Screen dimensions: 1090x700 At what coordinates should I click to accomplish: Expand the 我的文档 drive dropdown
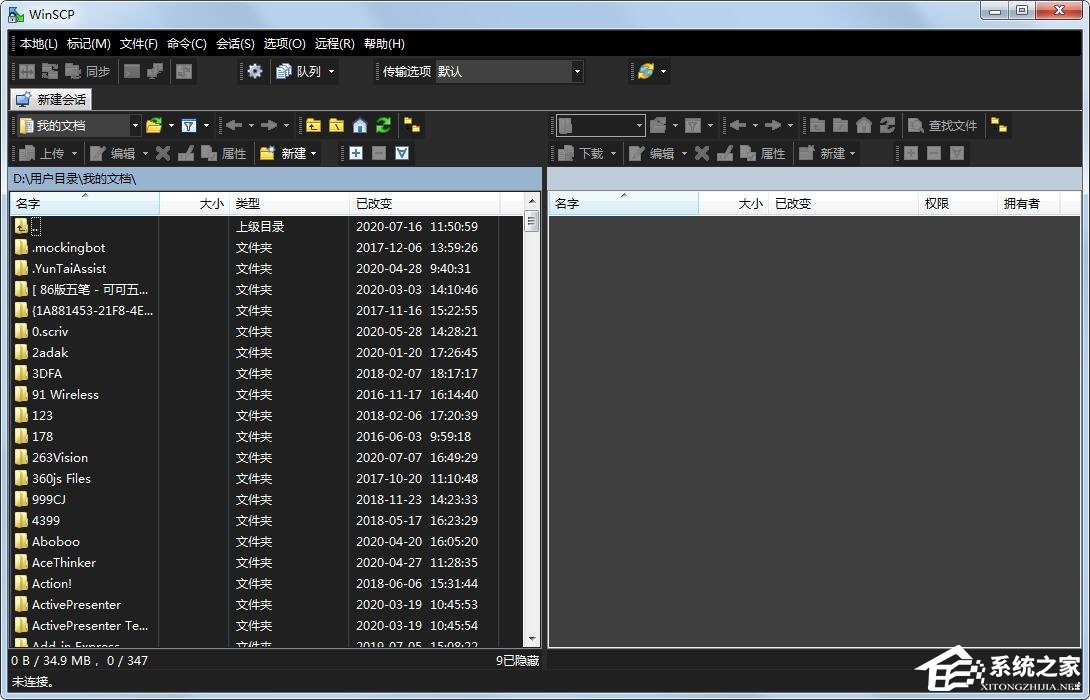pyautogui.click(x=135, y=125)
